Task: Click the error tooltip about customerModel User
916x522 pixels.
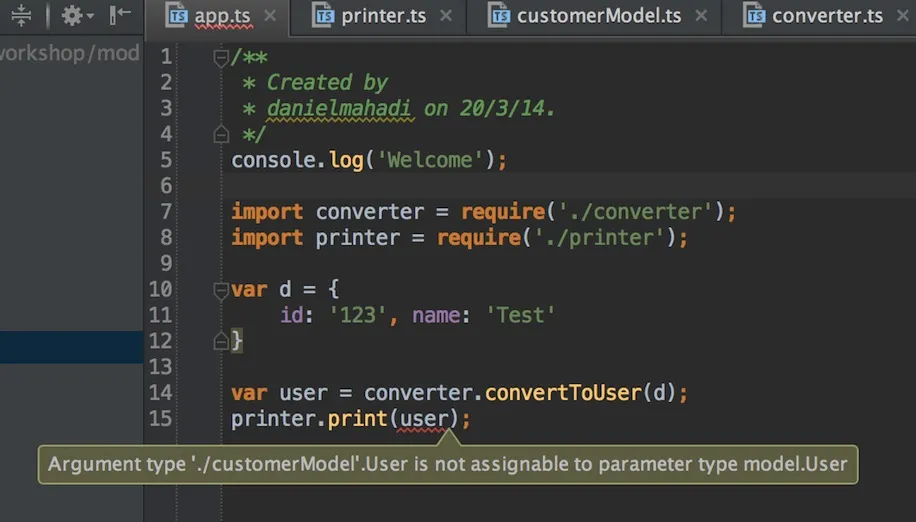Action: click(x=448, y=465)
